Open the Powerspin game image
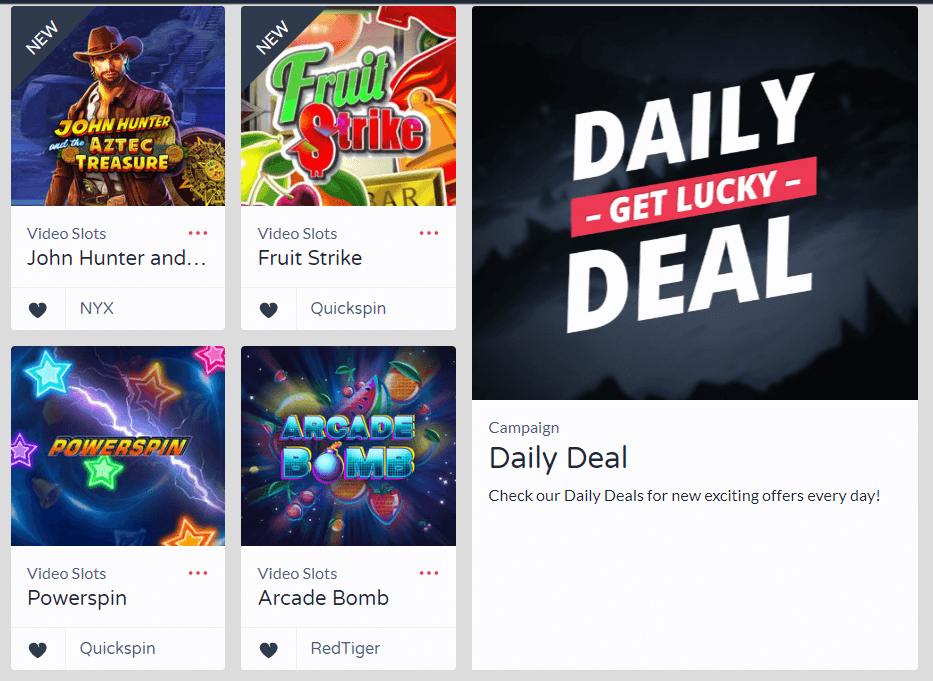The height and width of the screenshot is (681, 933). [x=118, y=446]
